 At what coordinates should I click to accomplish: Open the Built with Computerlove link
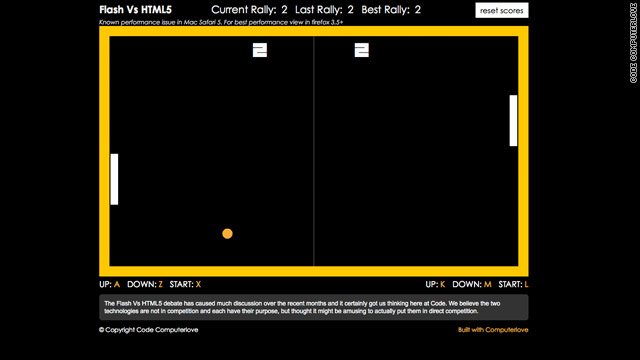pos(493,330)
